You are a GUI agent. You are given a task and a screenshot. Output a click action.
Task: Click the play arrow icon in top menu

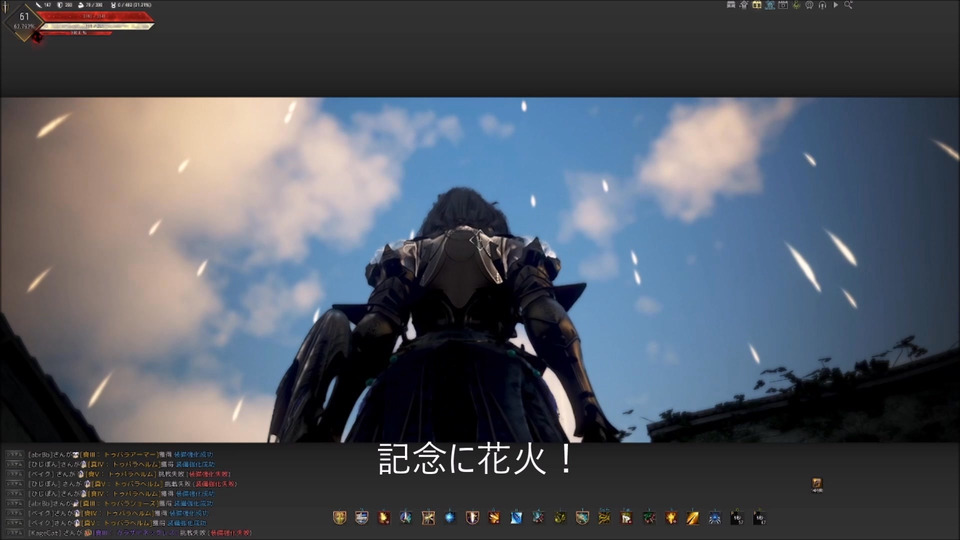click(836, 5)
